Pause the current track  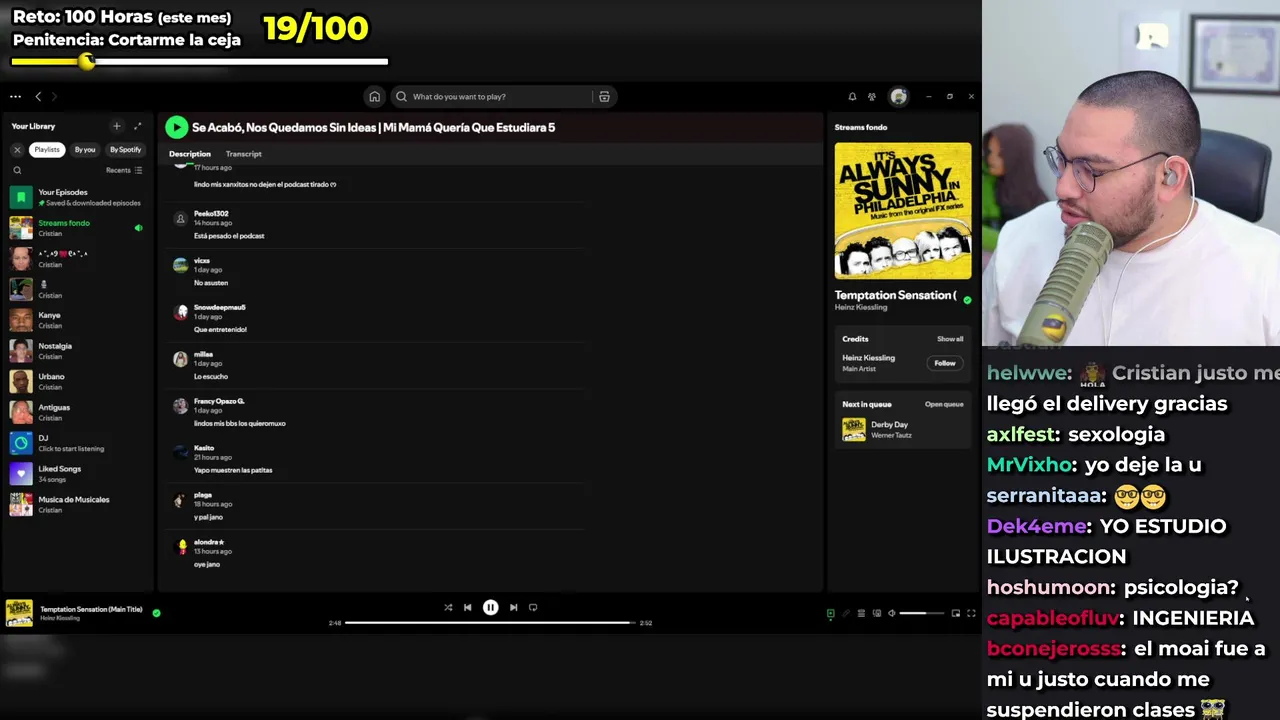[x=490, y=607]
